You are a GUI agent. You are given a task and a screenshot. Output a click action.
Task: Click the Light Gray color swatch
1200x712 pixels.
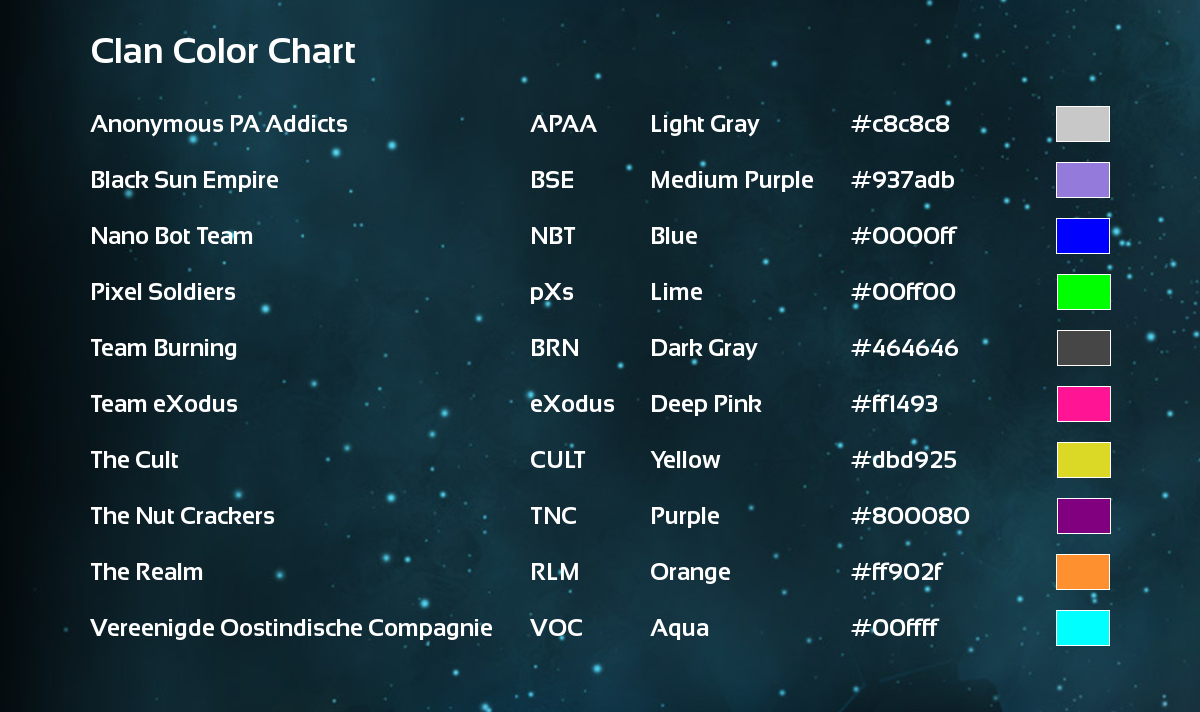pos(1082,124)
